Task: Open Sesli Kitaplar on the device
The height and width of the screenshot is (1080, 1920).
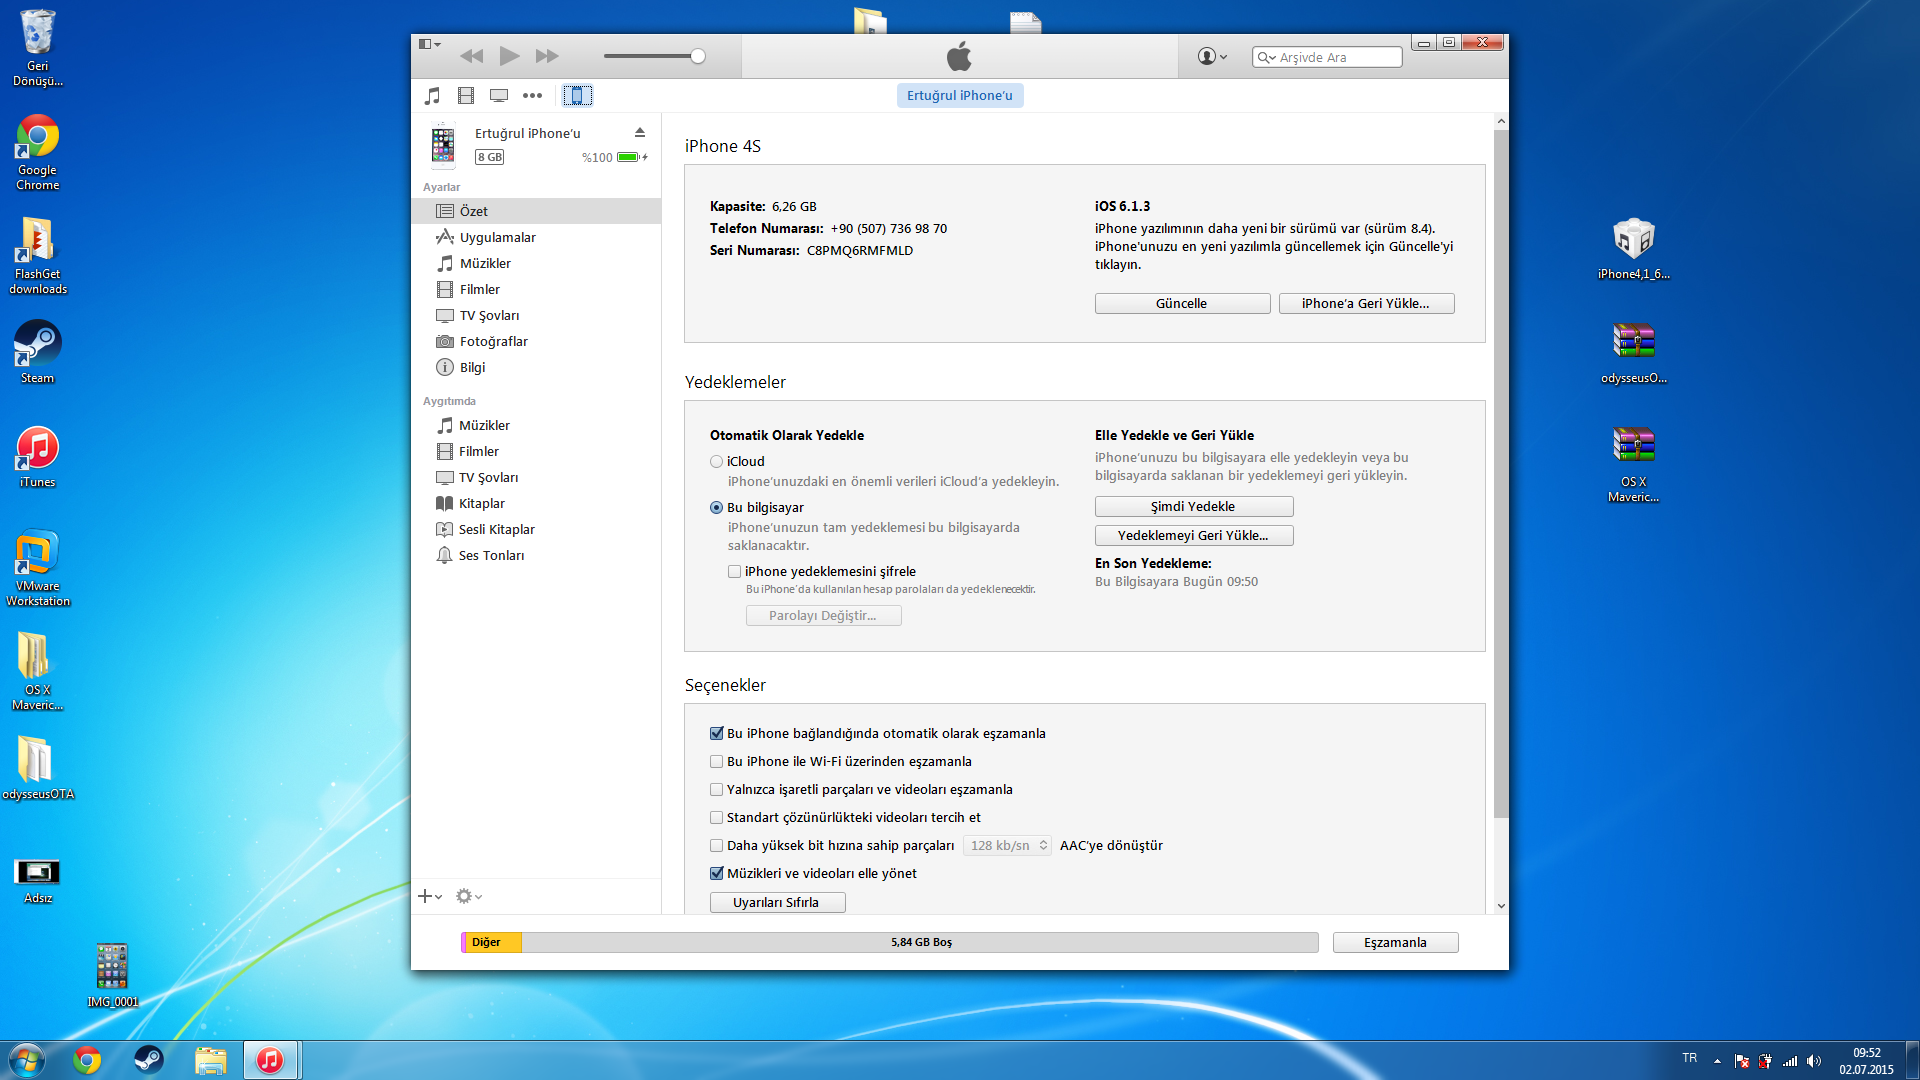Action: click(536, 529)
